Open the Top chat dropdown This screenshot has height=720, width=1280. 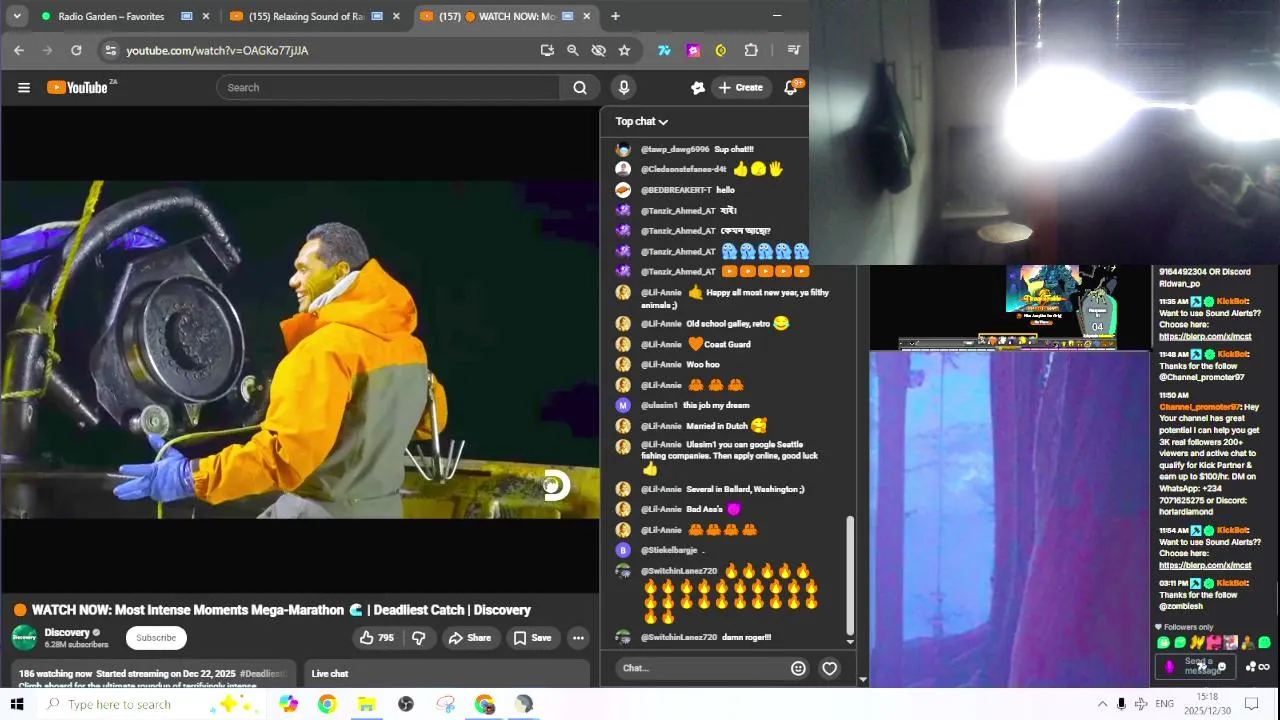pyautogui.click(x=641, y=121)
